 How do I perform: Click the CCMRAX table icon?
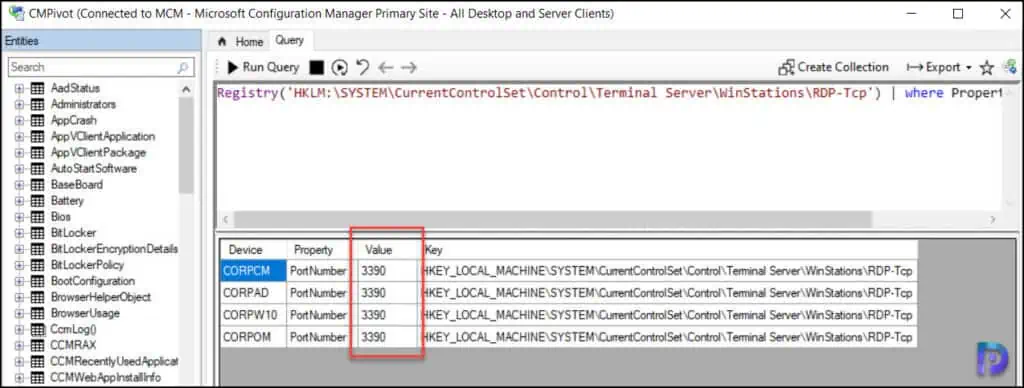point(37,345)
